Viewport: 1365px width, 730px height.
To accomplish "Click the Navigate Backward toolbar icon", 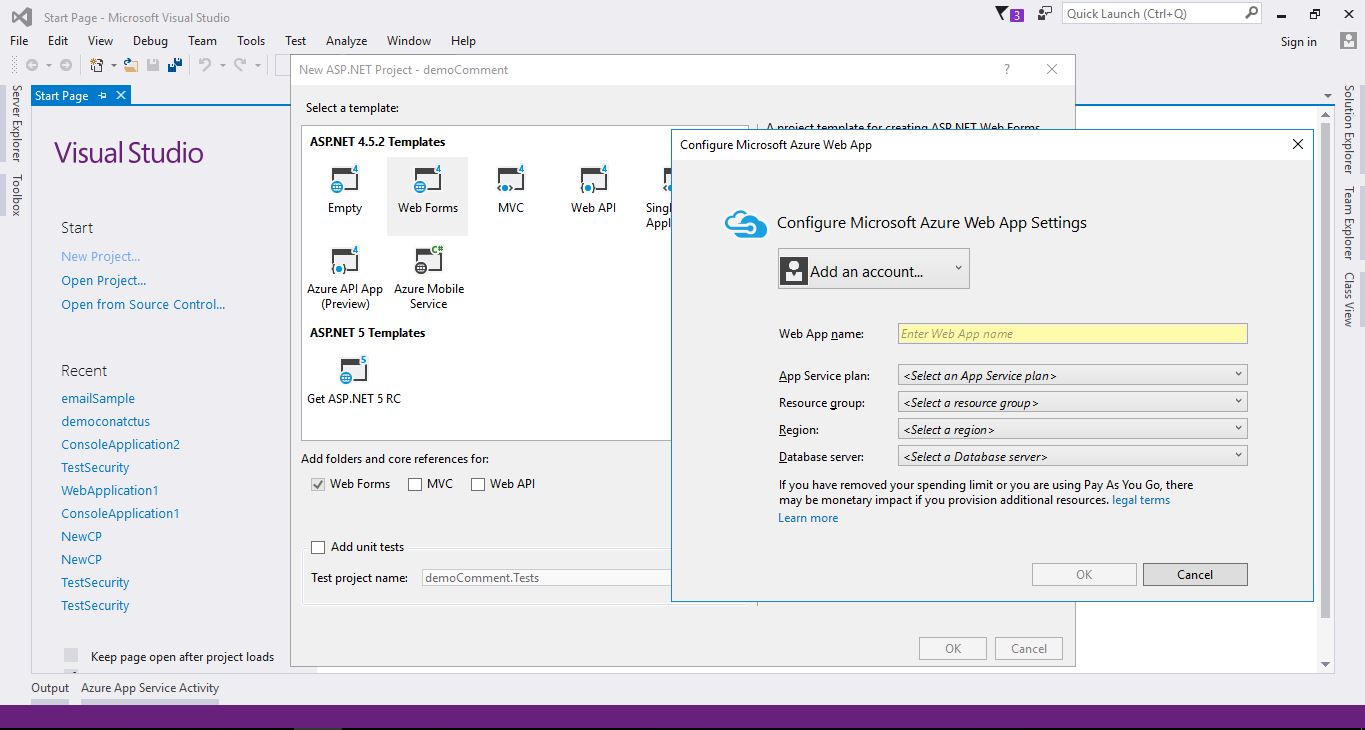I will coord(32,65).
